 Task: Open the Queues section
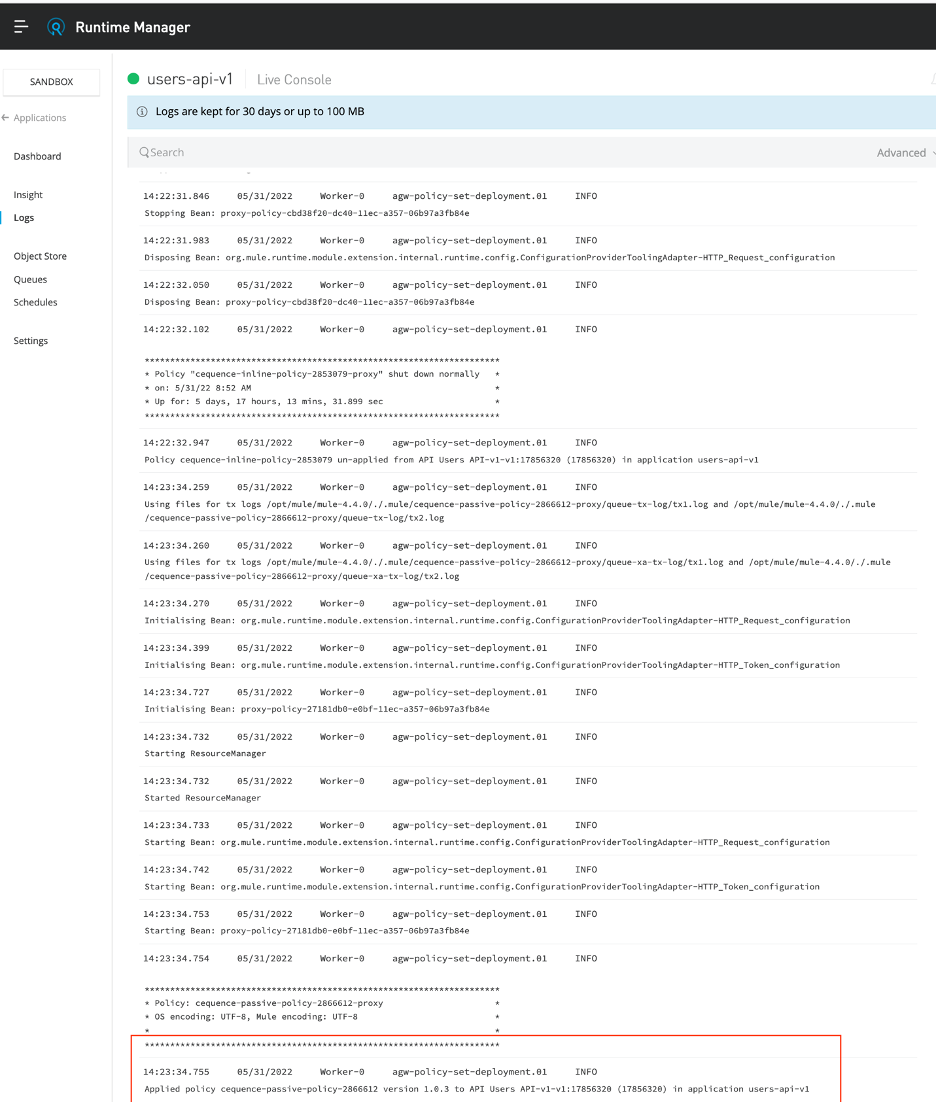[30, 280]
